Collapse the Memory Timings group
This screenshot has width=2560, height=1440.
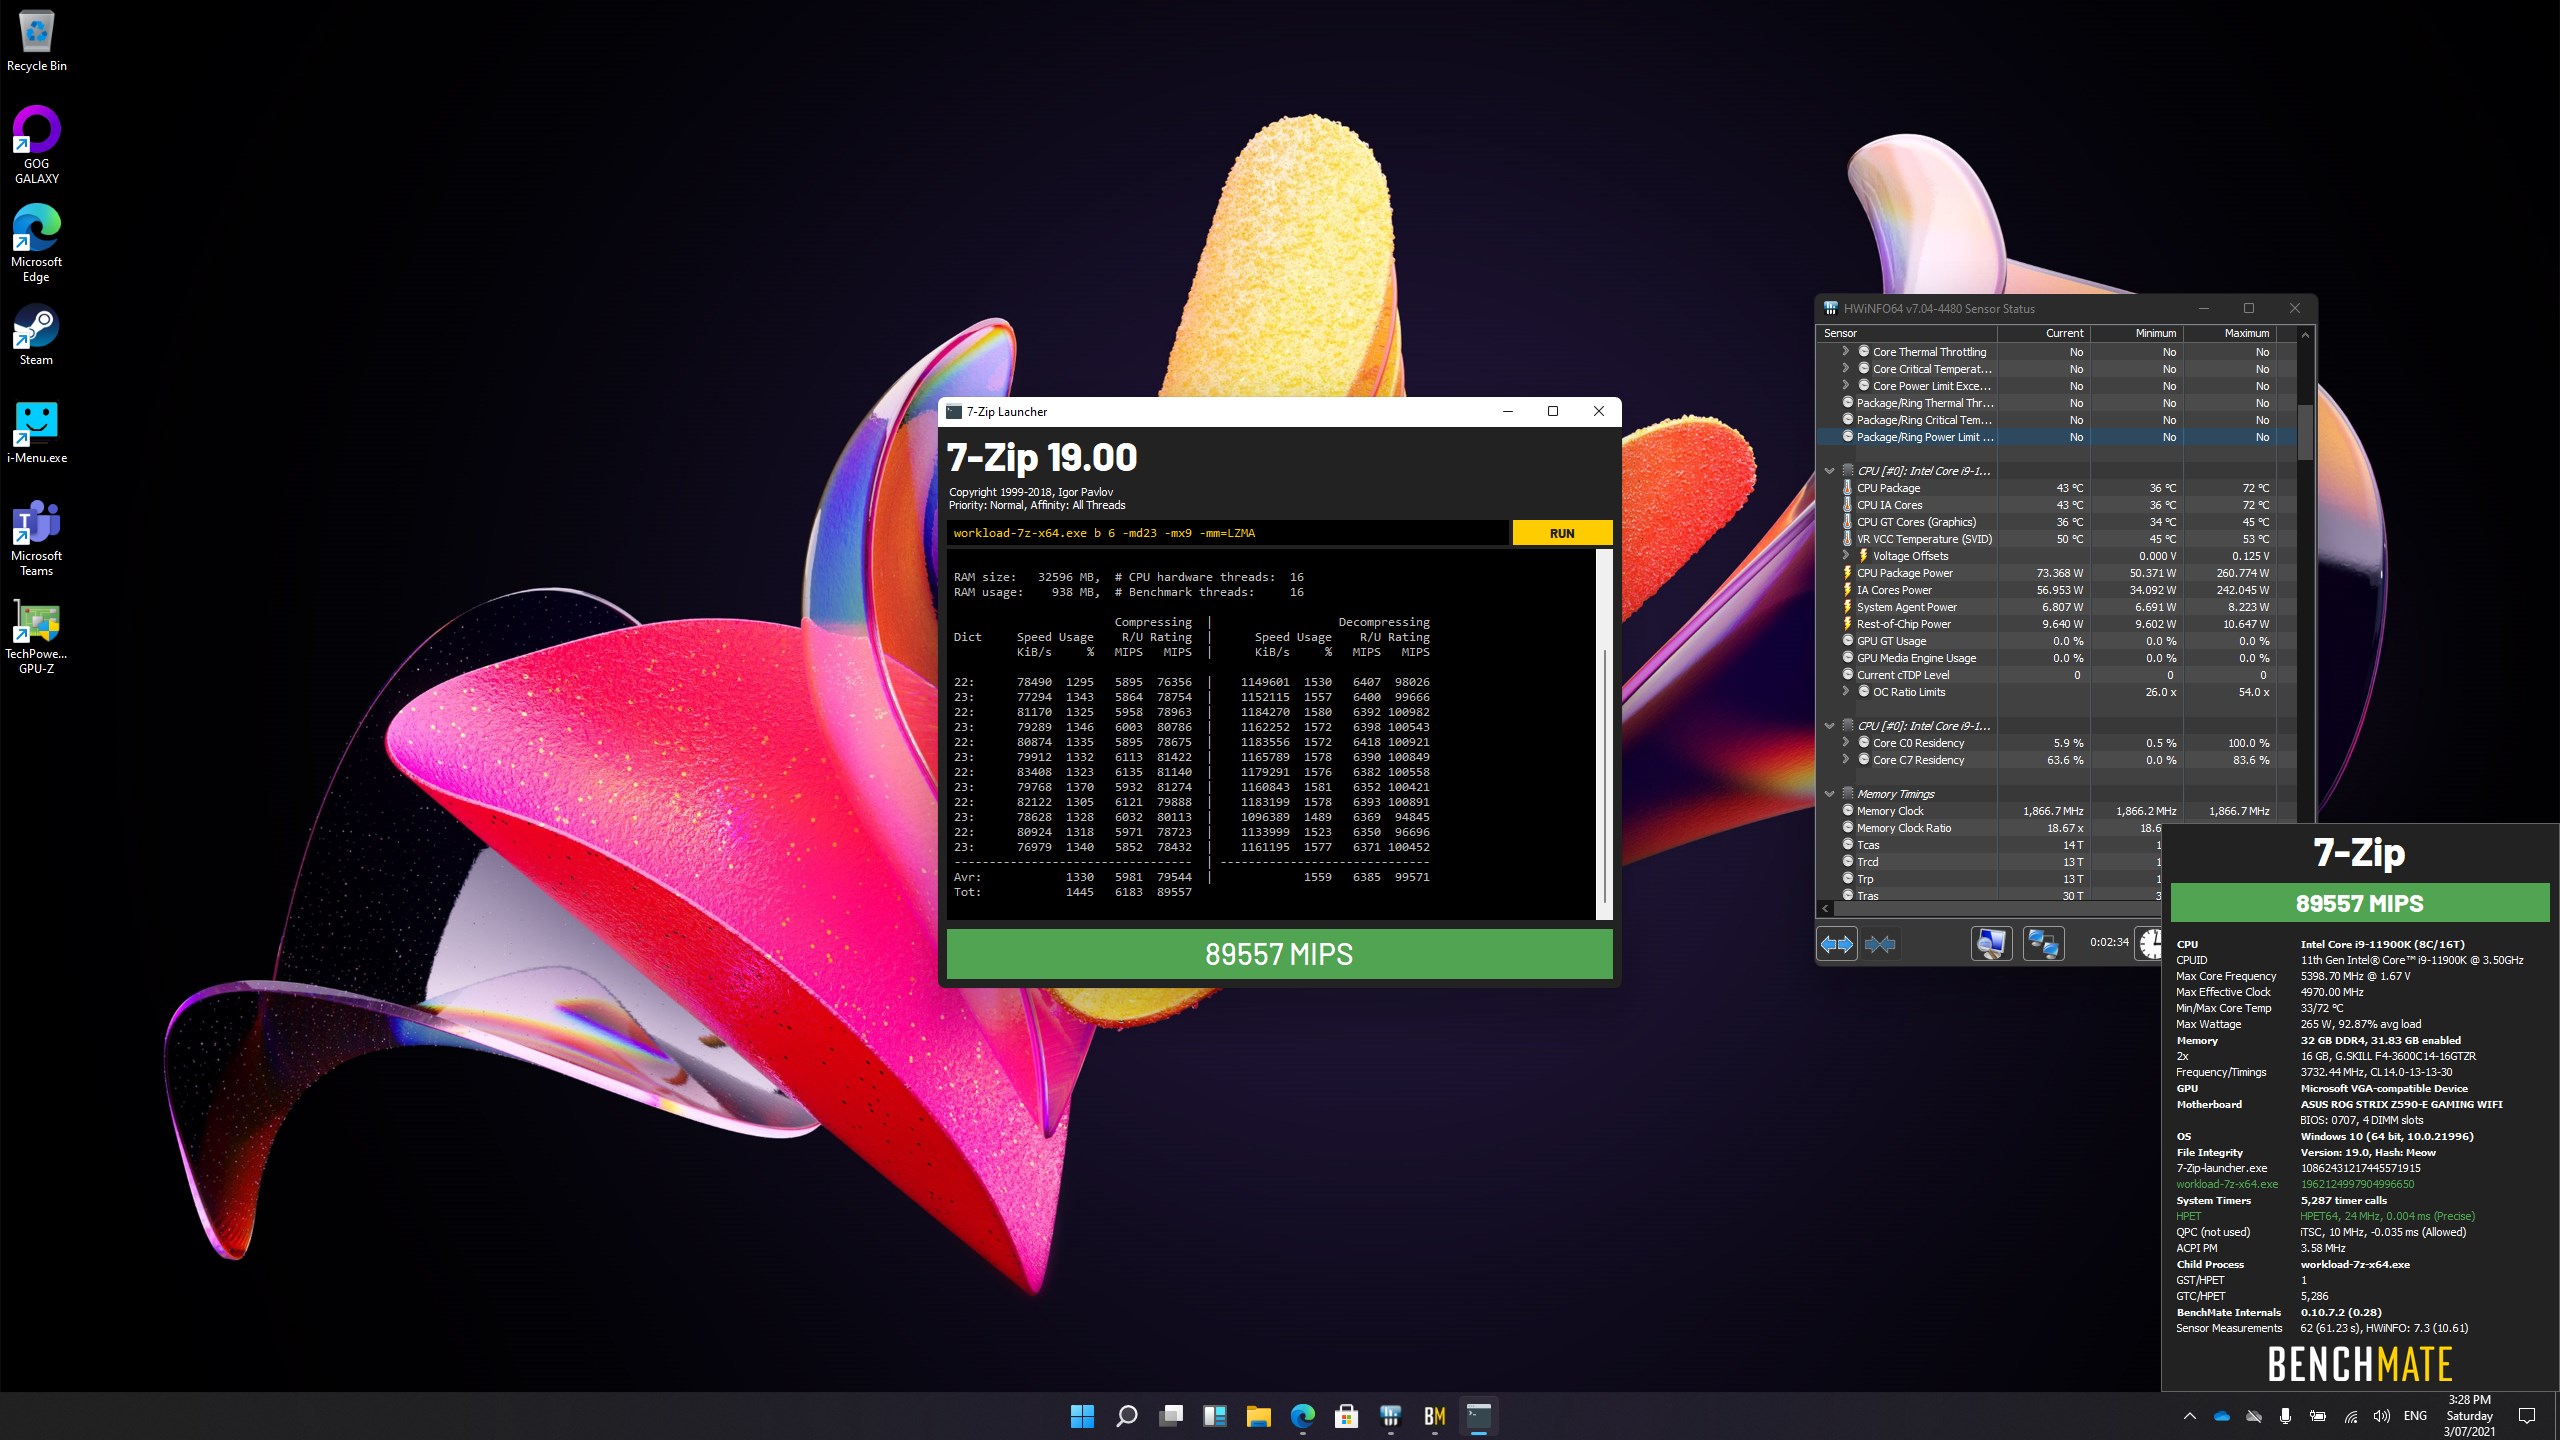coord(1829,794)
